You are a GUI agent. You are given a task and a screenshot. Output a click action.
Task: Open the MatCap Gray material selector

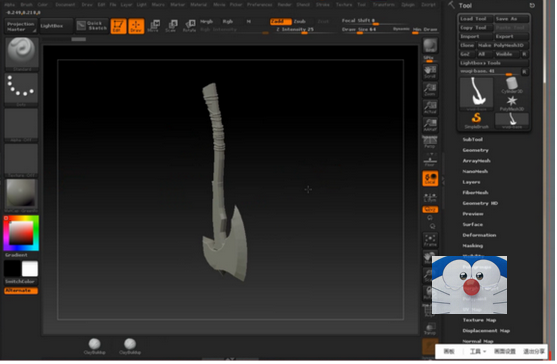pyautogui.click(x=21, y=195)
